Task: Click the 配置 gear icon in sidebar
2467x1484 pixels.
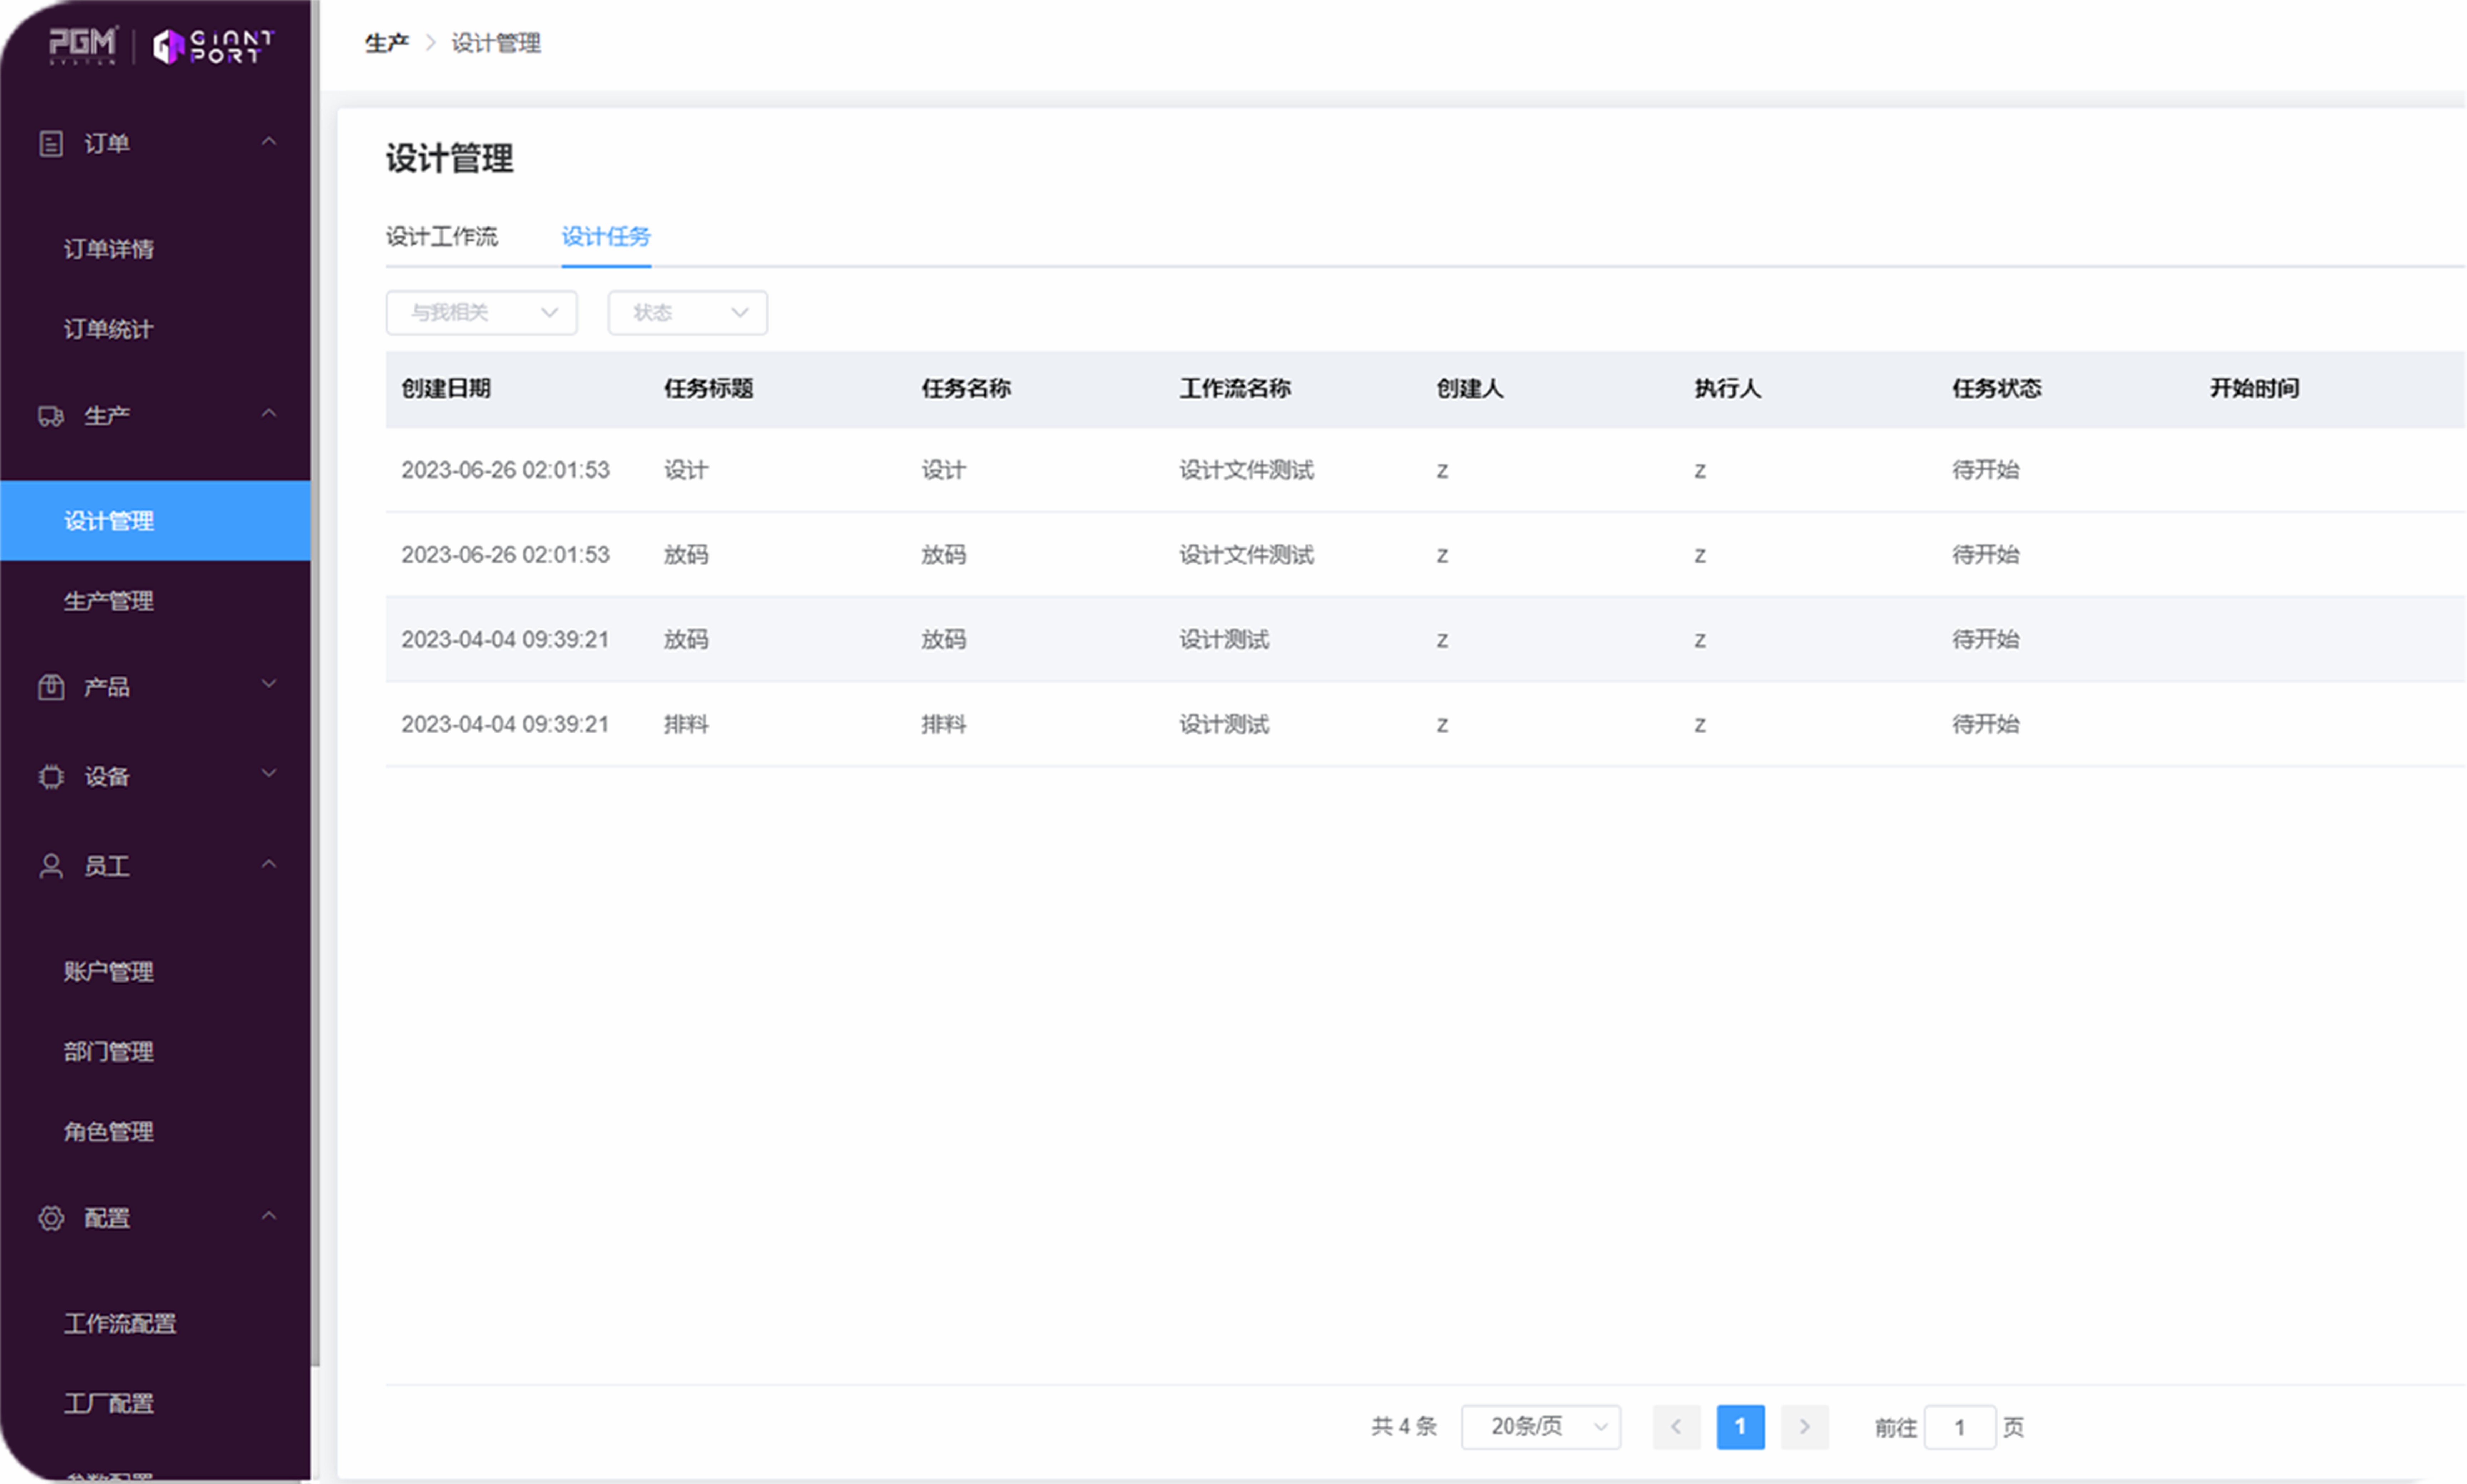Action: pyautogui.click(x=51, y=1218)
